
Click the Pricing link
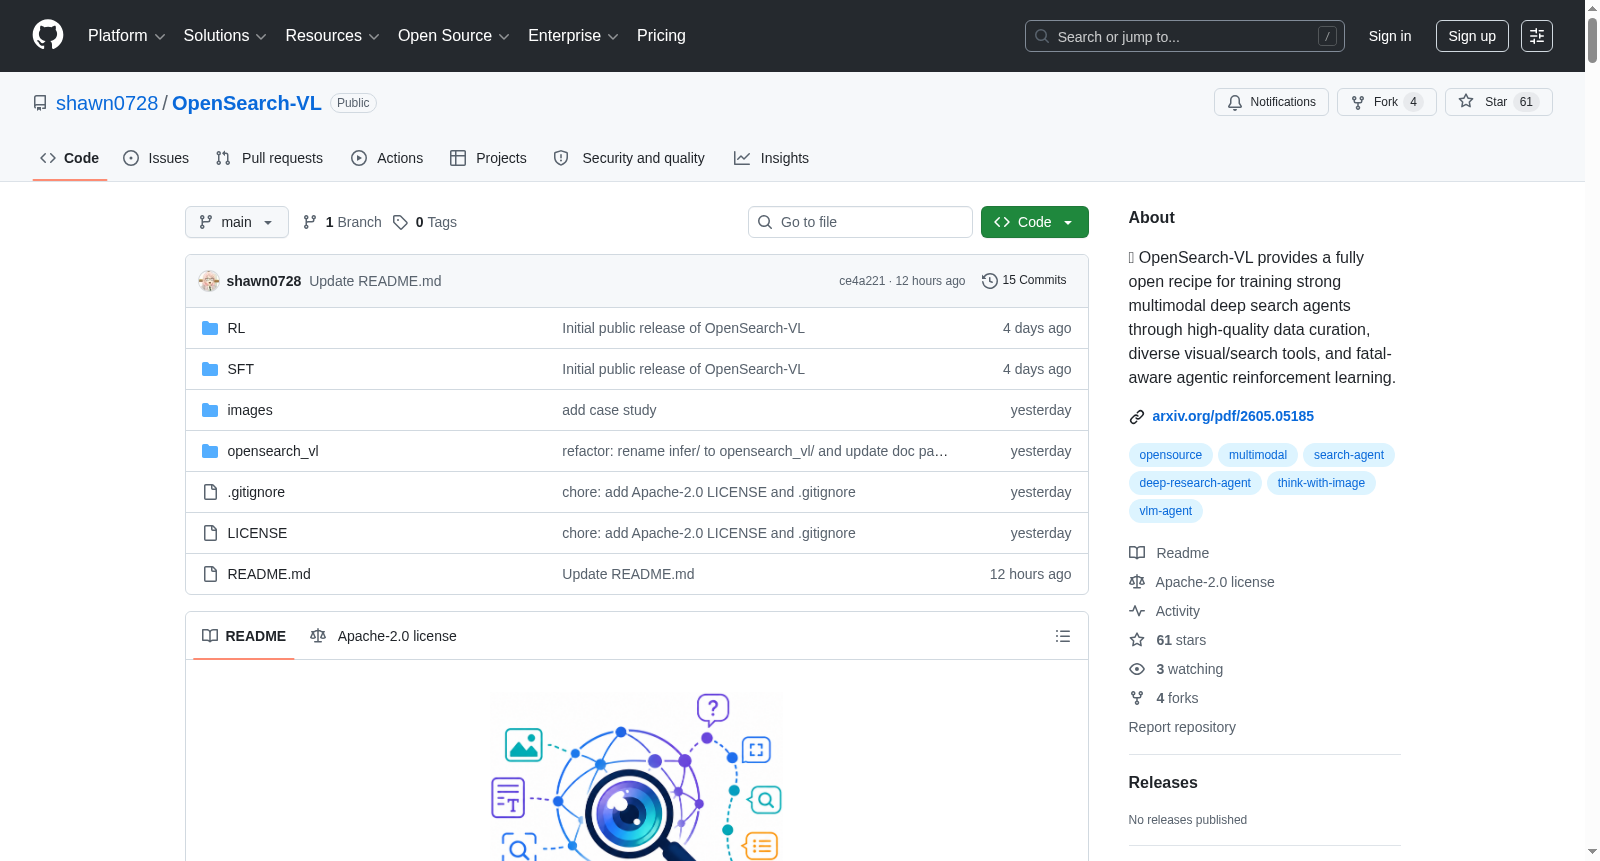[x=661, y=36]
